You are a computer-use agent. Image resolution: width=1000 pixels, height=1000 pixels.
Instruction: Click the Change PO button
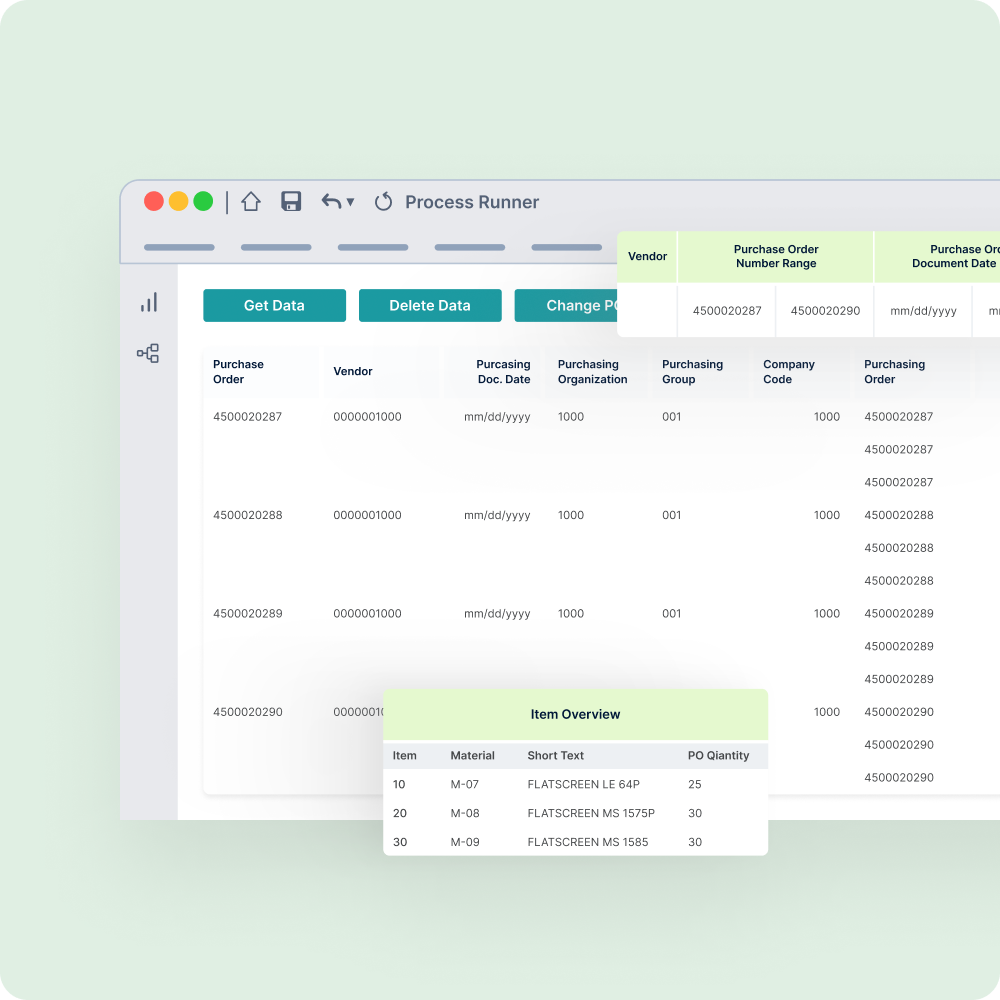(x=566, y=305)
